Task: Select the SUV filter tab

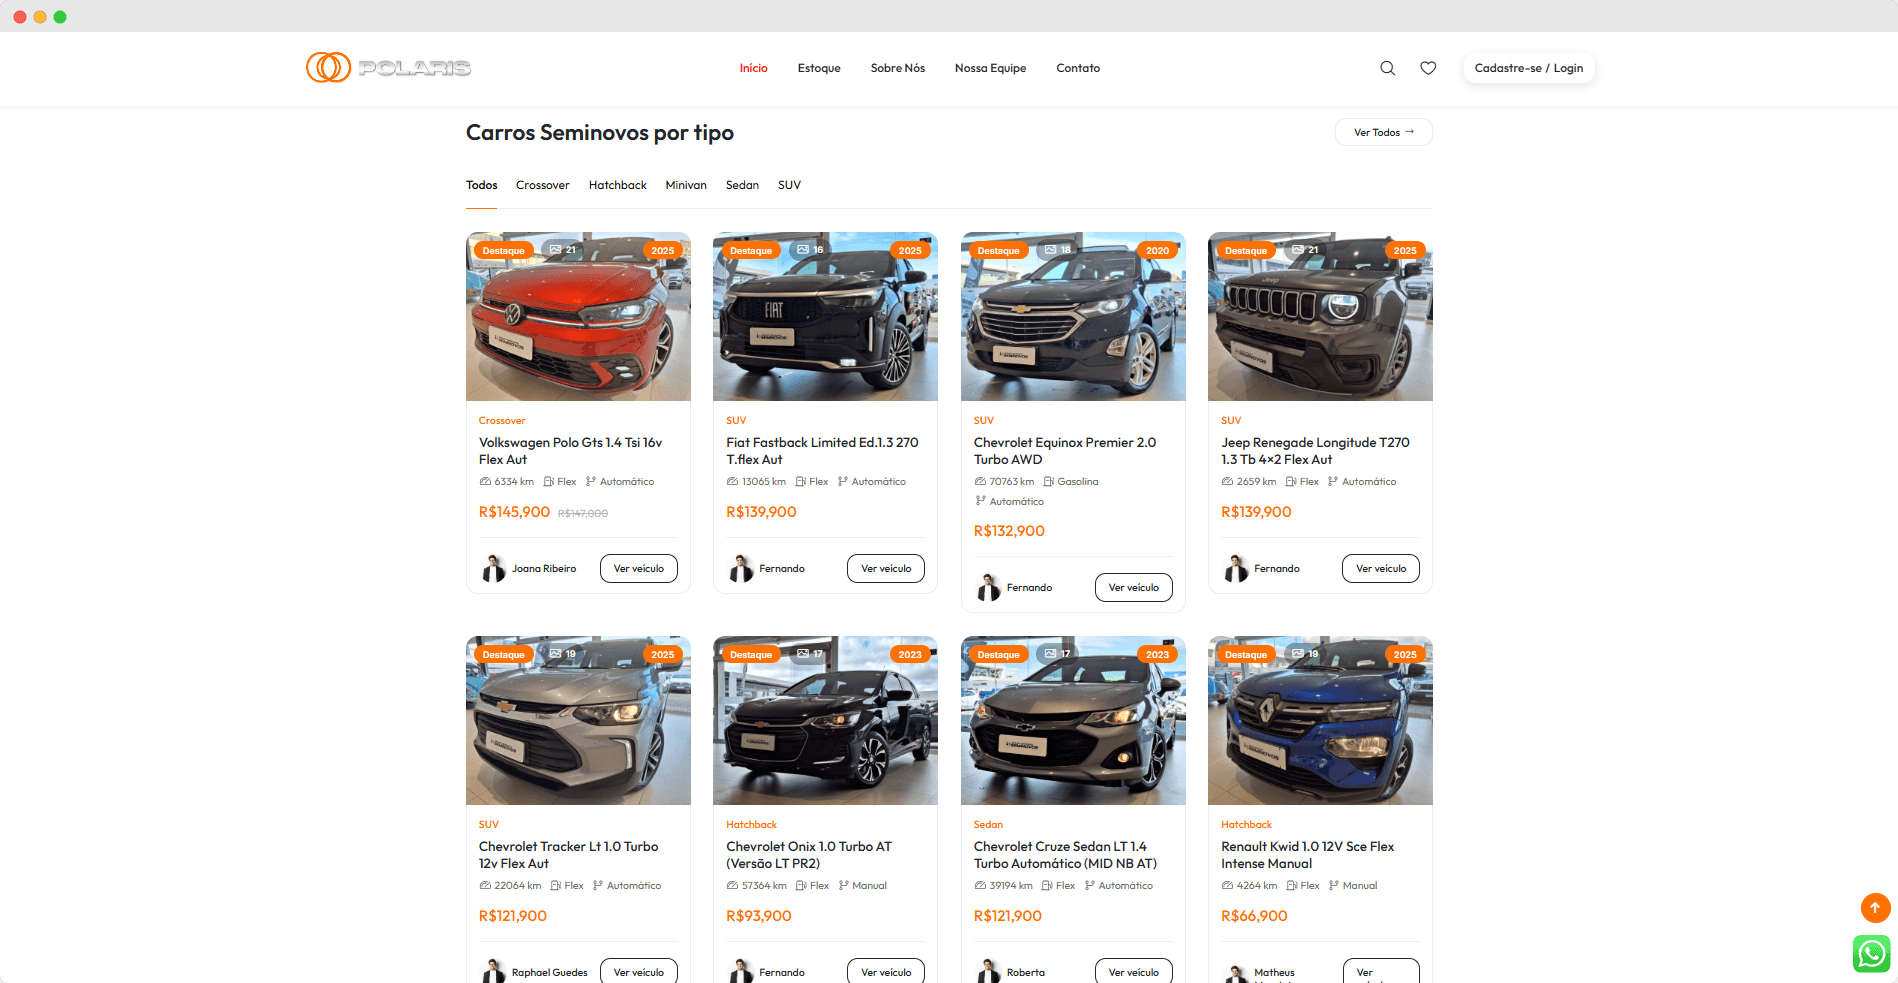Action: pos(789,185)
